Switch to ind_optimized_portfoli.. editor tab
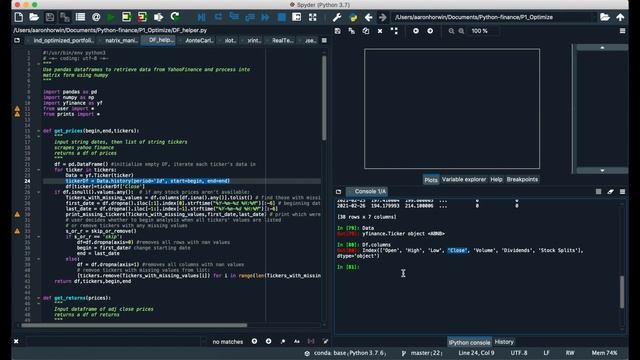 (63, 40)
